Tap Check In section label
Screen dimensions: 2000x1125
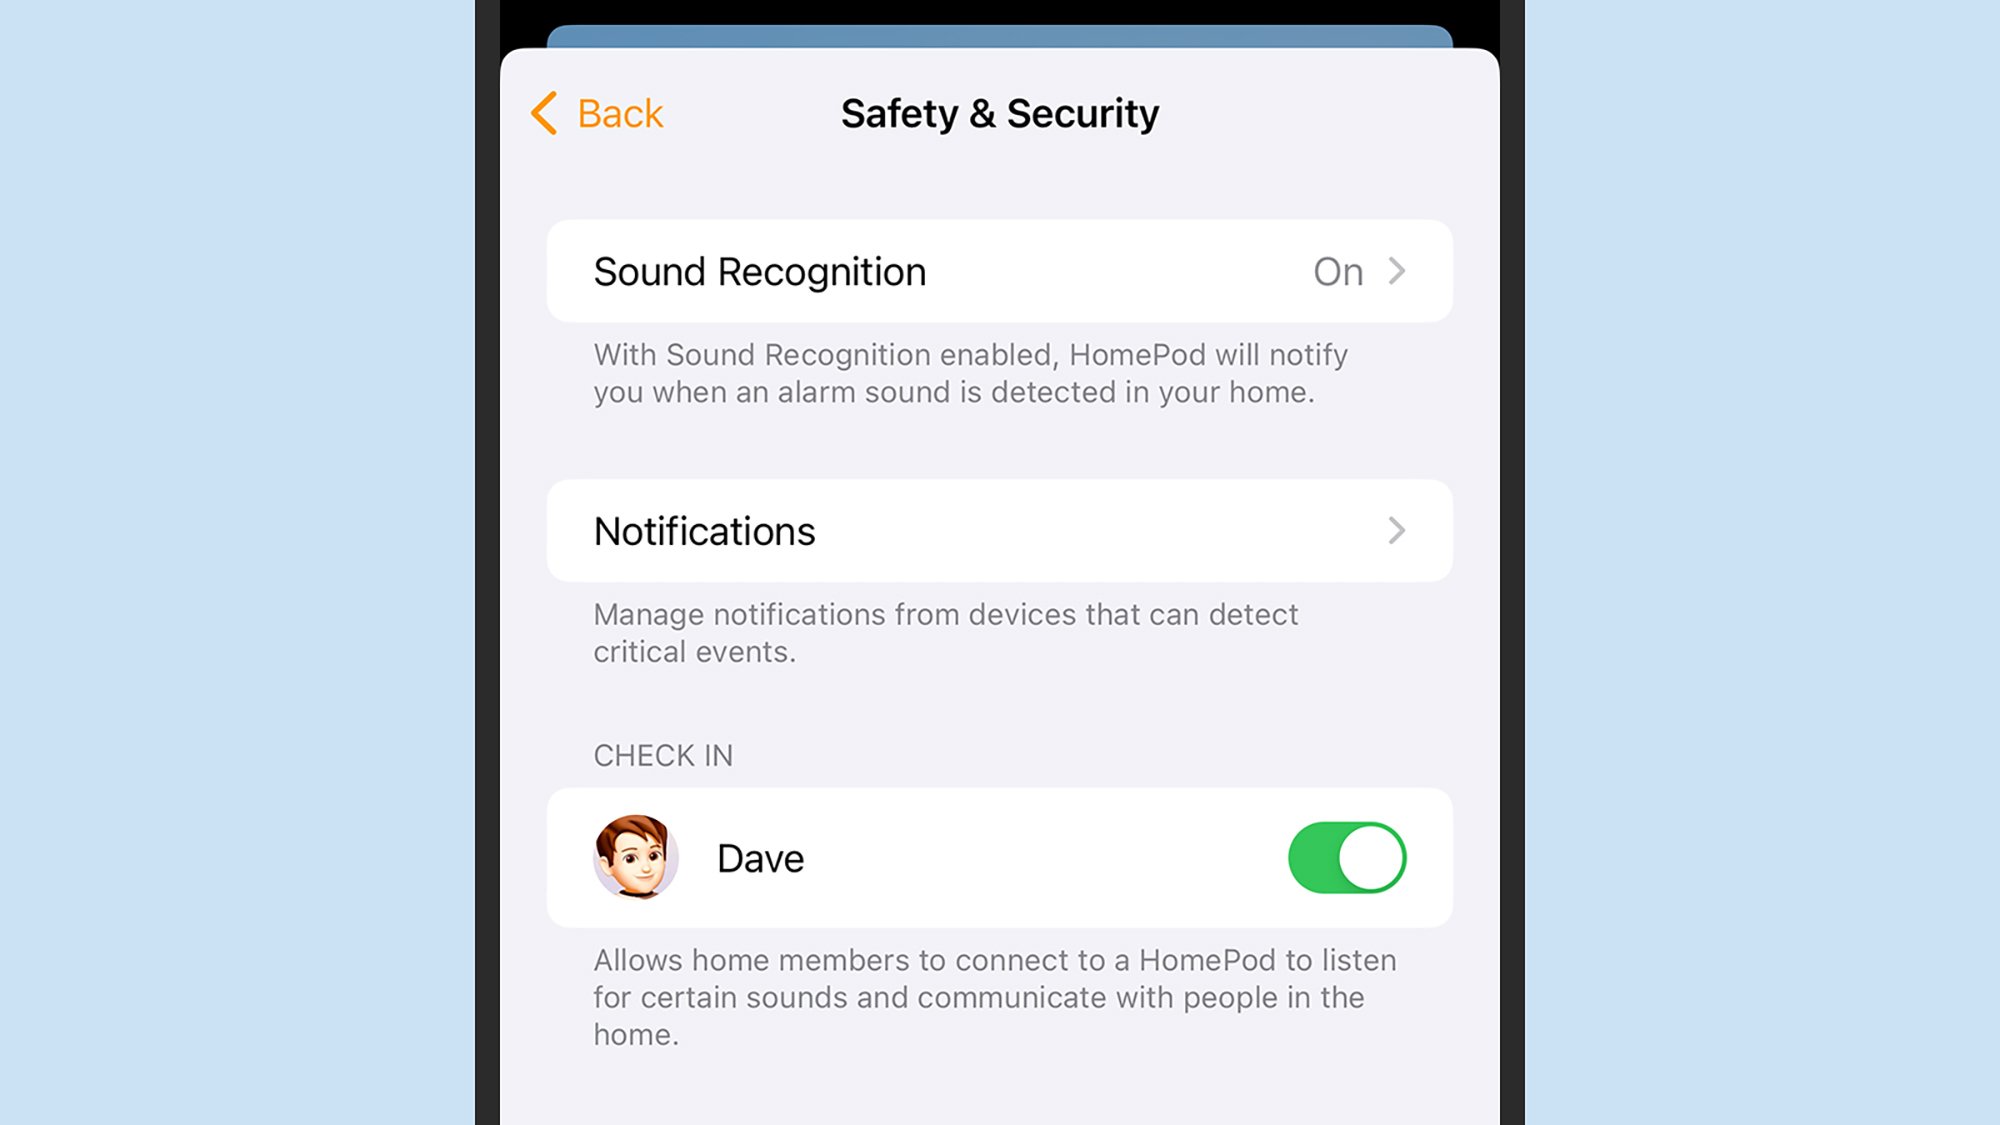pyautogui.click(x=662, y=754)
